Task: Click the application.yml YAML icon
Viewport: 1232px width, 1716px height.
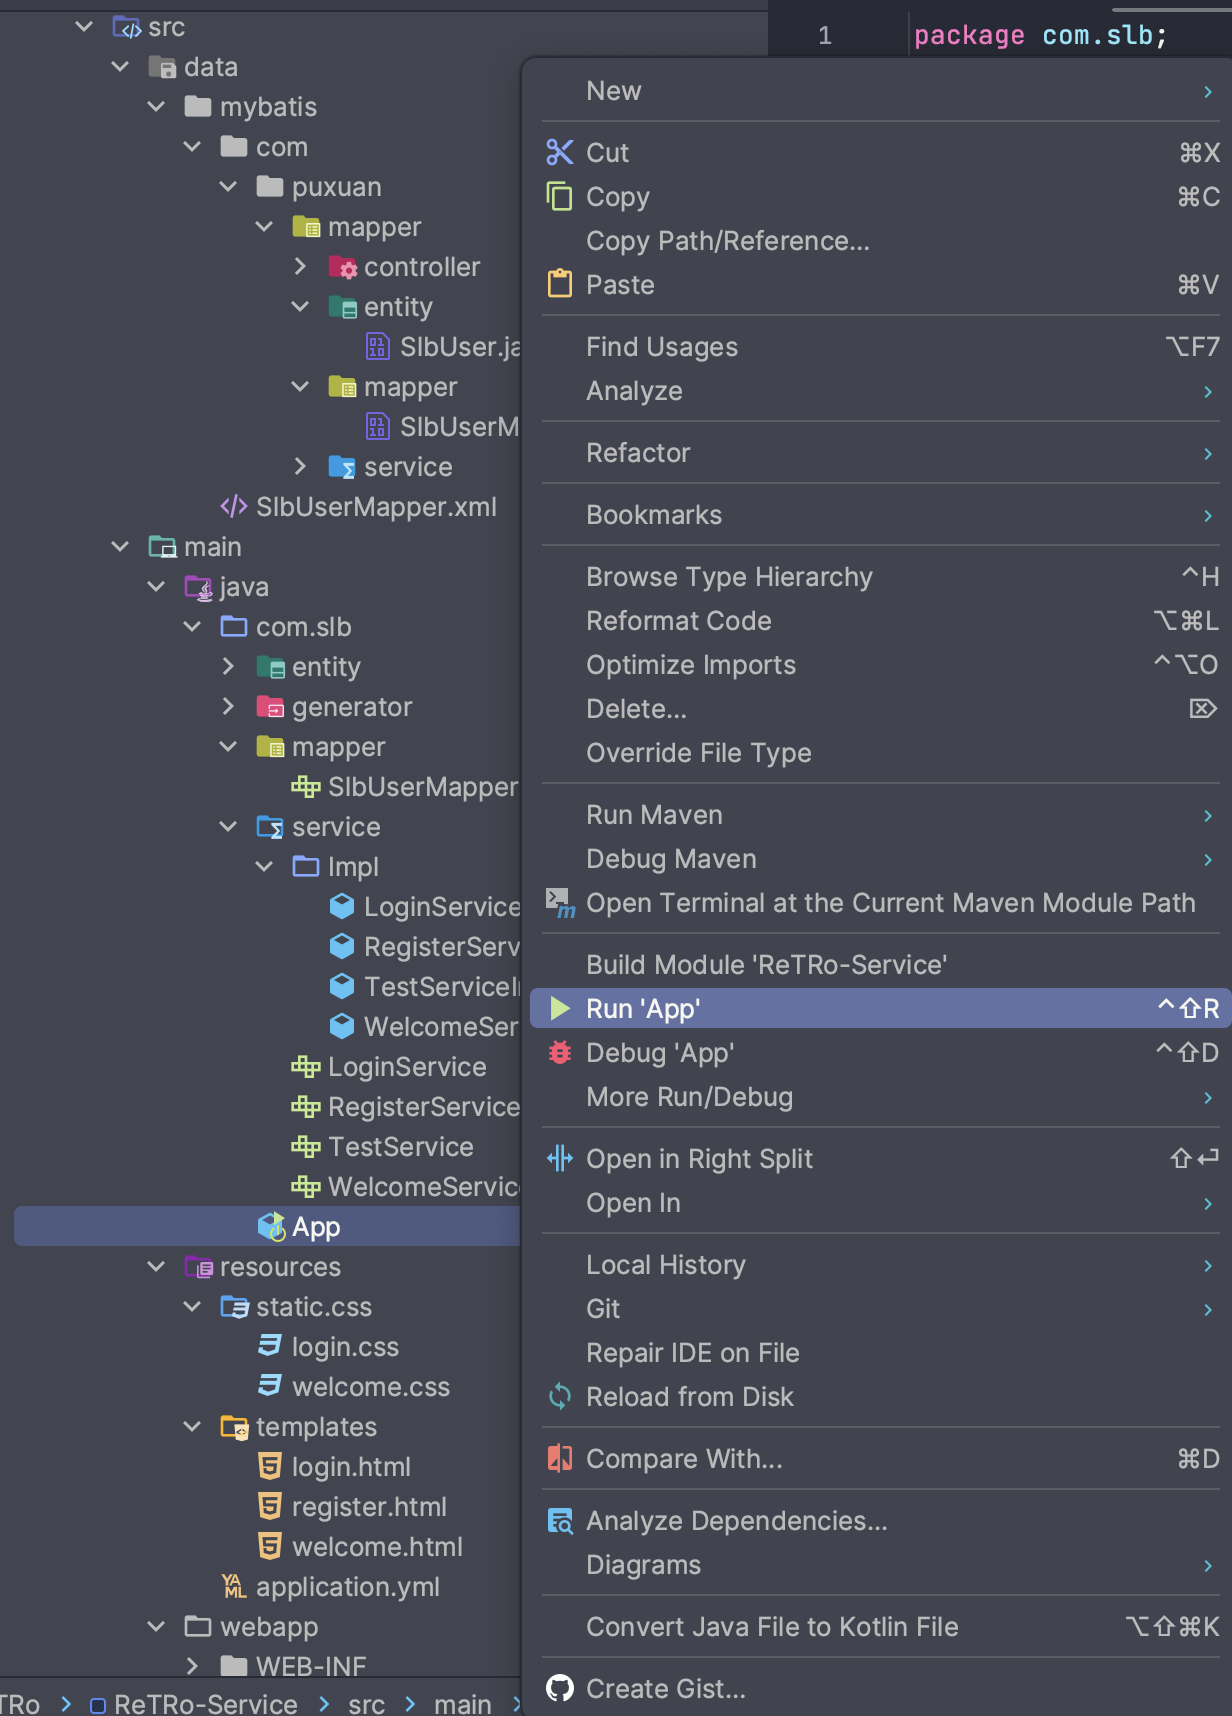Action: coord(234,1586)
